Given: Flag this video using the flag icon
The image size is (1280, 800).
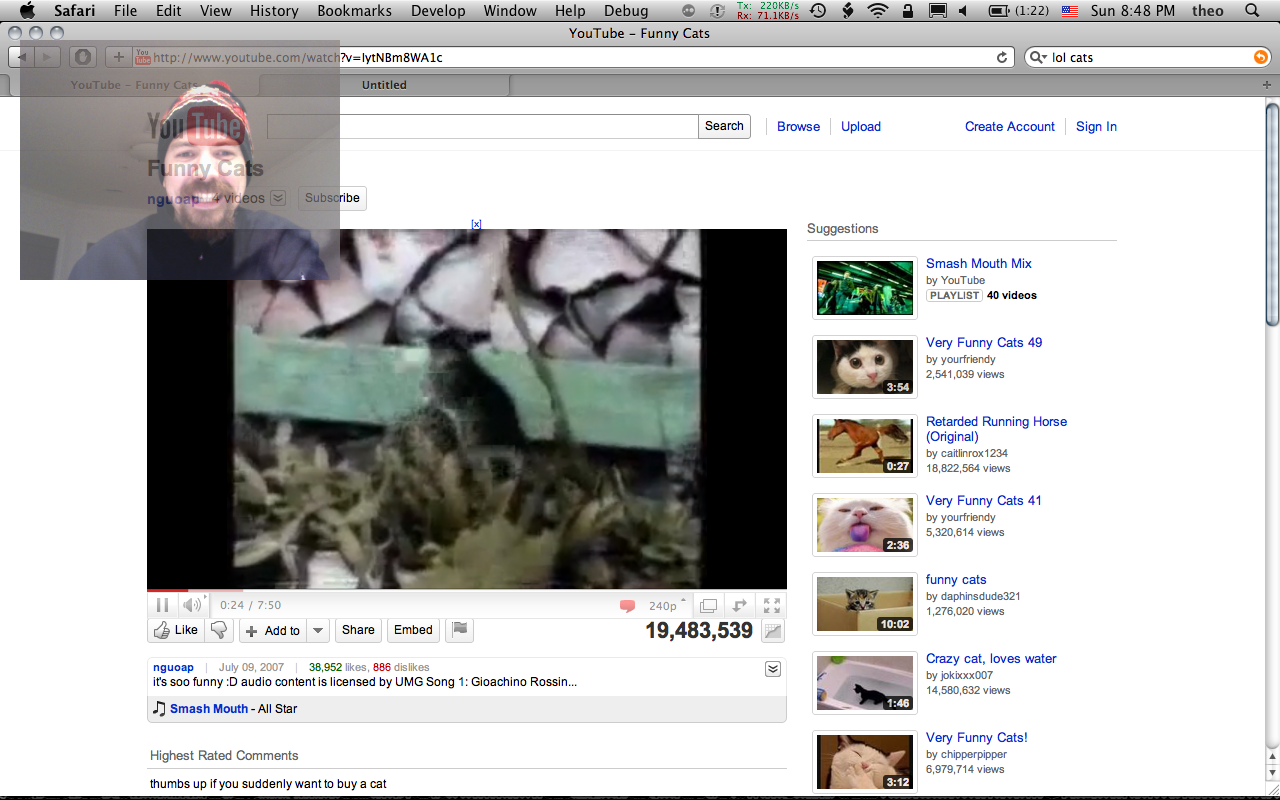Looking at the screenshot, I should tap(460, 630).
